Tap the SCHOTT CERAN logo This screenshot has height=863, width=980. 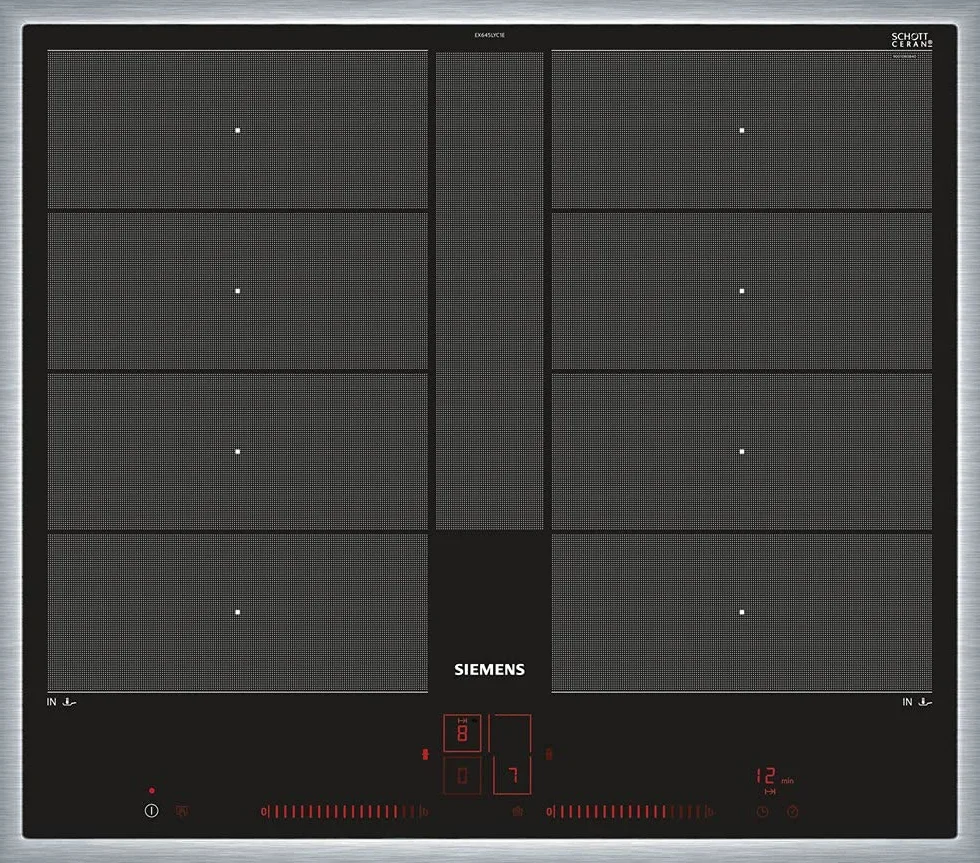tap(911, 40)
